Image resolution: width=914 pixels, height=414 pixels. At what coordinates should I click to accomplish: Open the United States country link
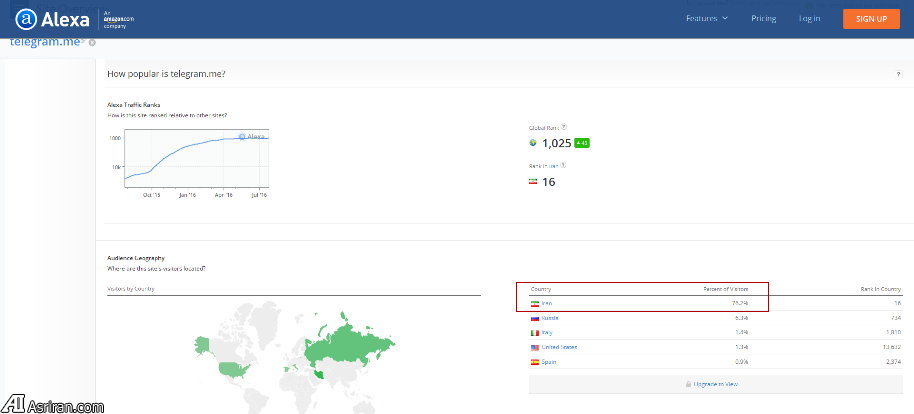(x=560, y=347)
